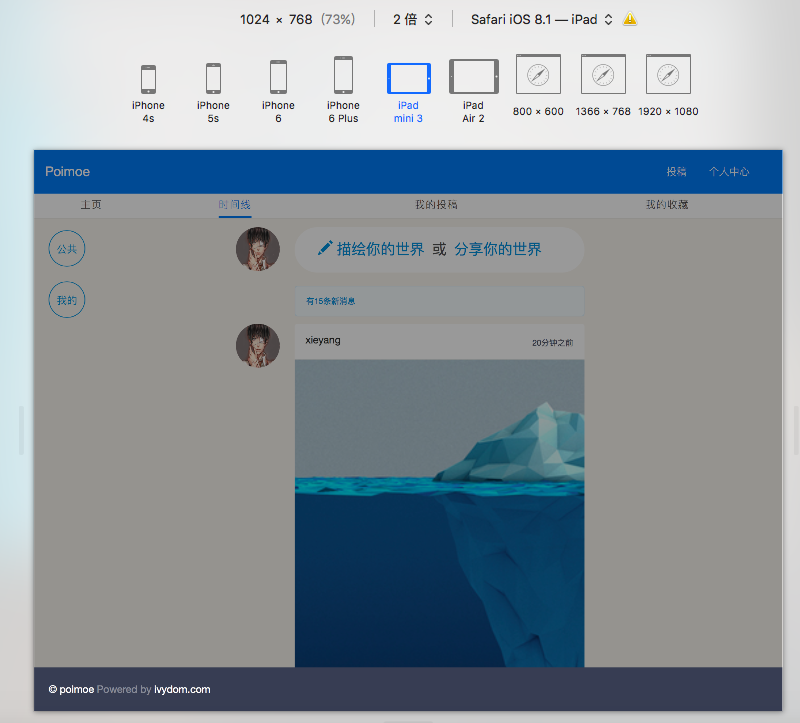Select the 1920 × 1080 resolution icon
Image resolution: width=800 pixels, height=723 pixels.
pos(668,74)
